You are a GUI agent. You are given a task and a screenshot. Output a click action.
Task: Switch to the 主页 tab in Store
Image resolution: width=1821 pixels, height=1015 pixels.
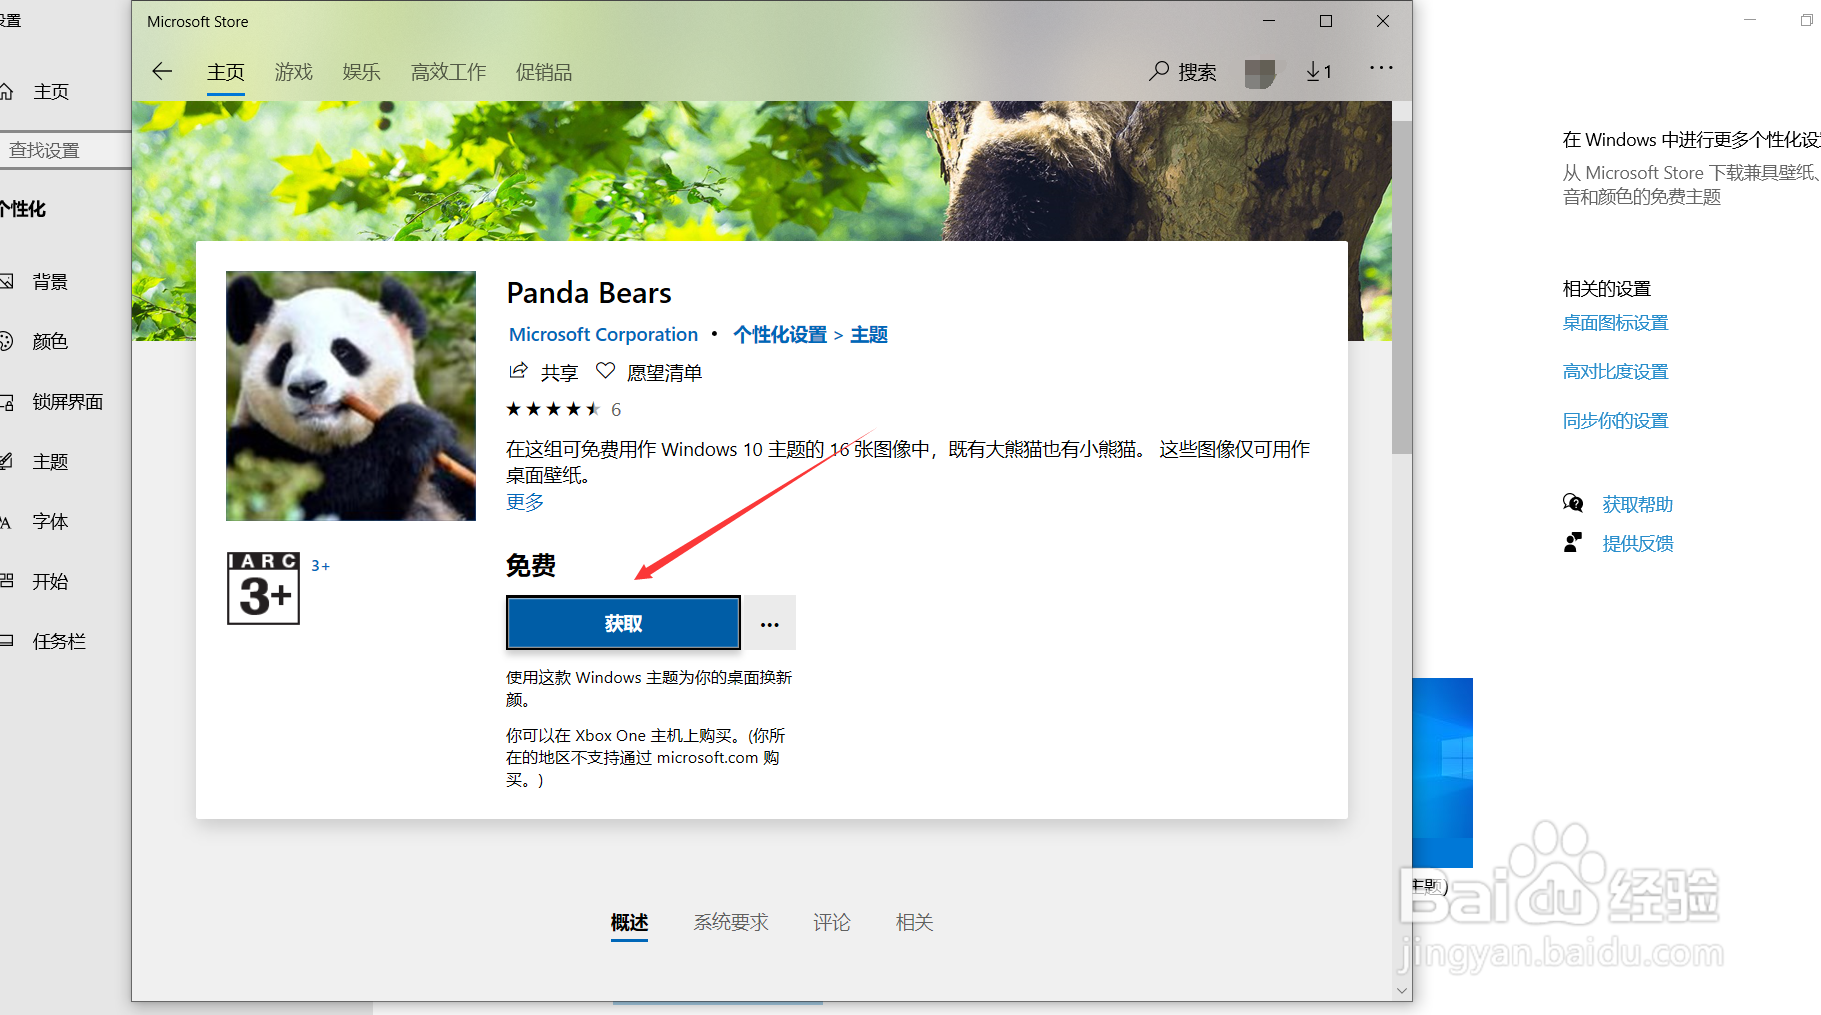(x=226, y=72)
